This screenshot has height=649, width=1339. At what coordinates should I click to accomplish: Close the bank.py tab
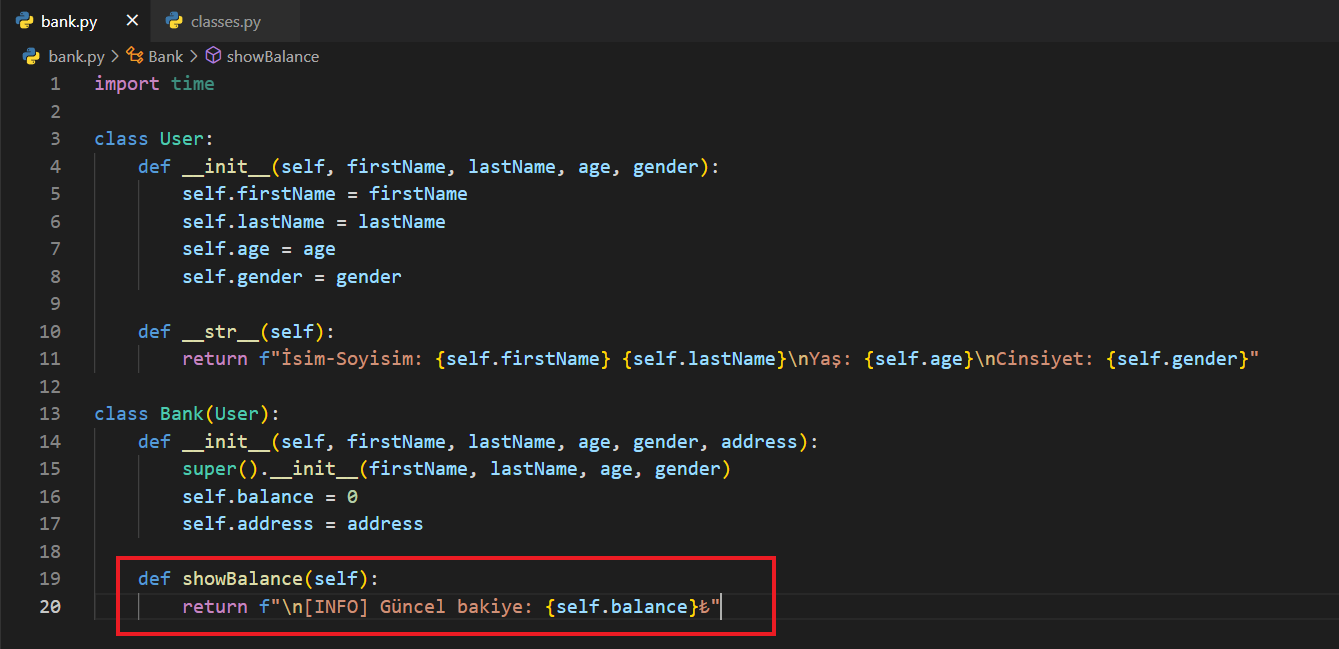[132, 21]
